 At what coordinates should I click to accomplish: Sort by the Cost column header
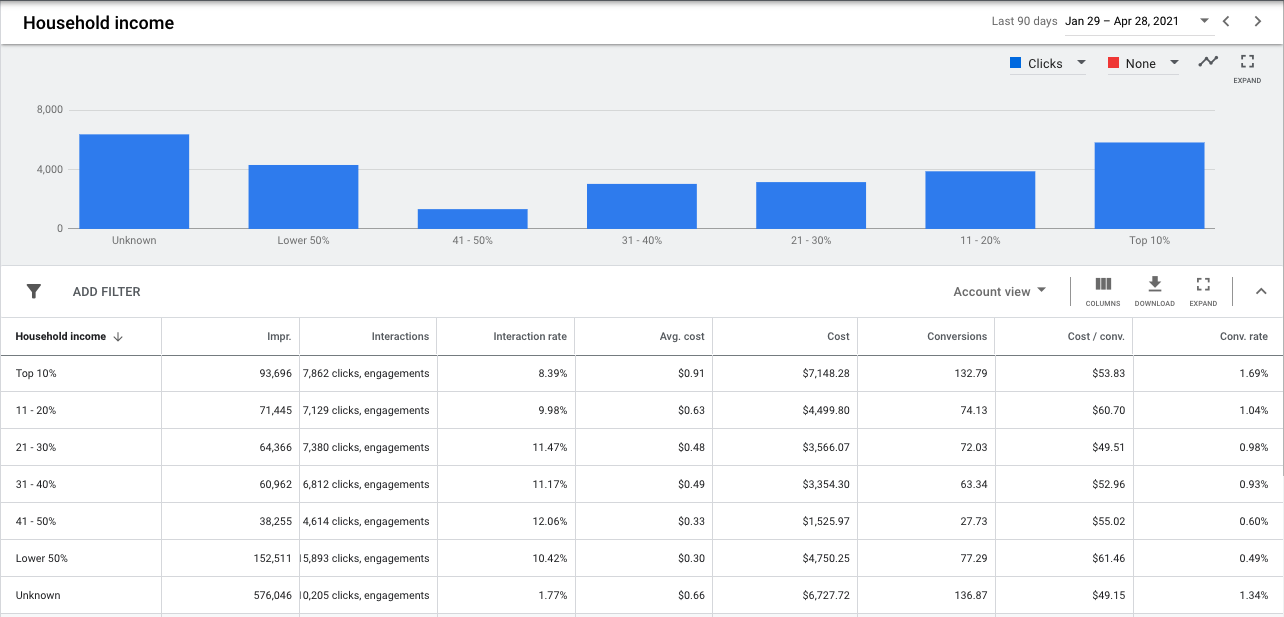pyautogui.click(x=838, y=336)
